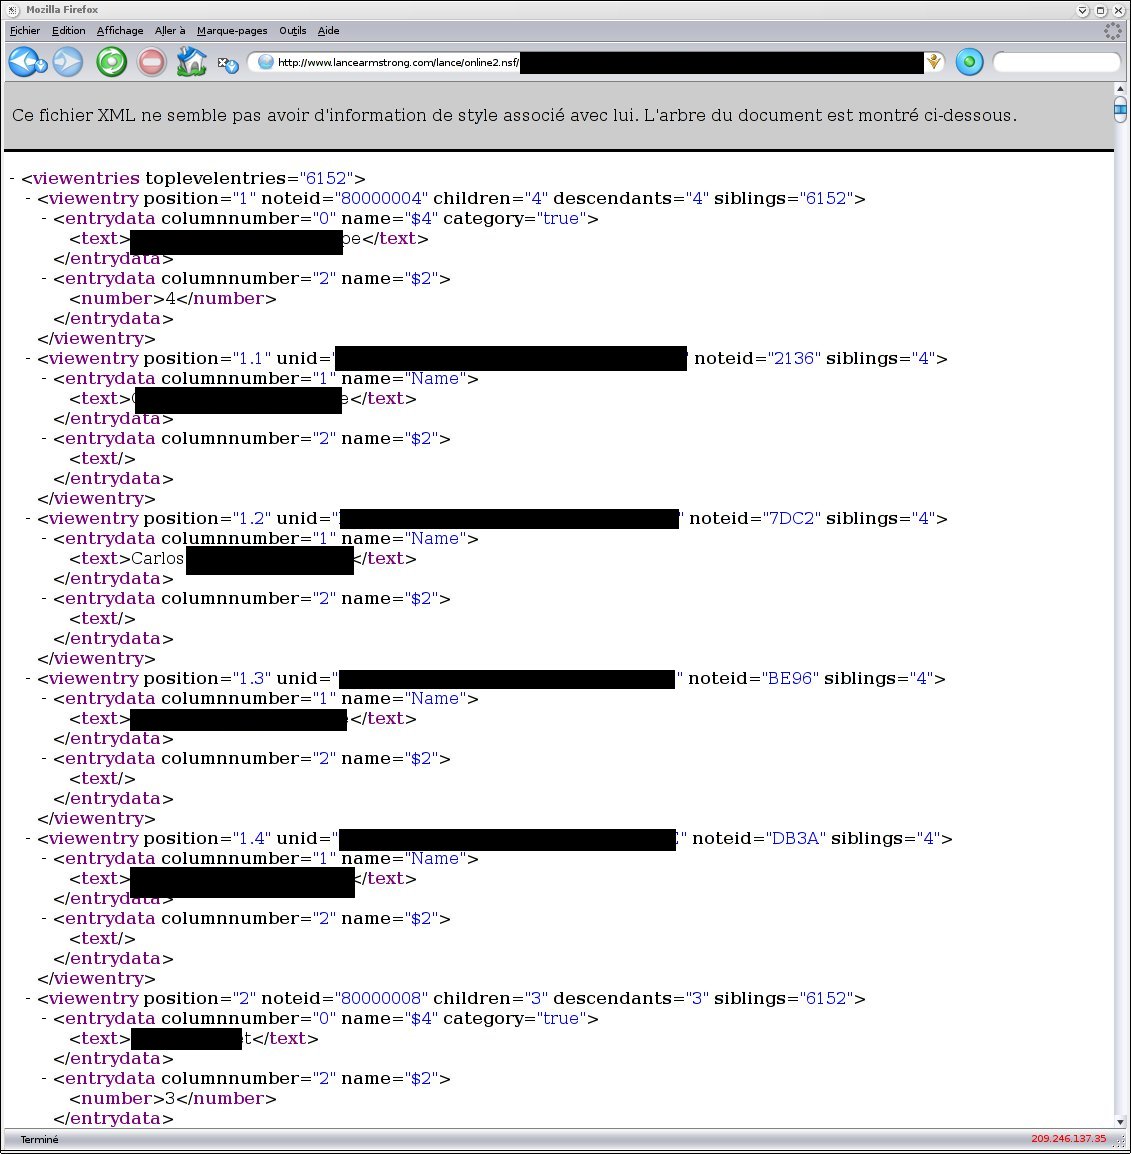Click the site icon in the address bar
Image resolution: width=1131 pixels, height=1154 pixels.
tap(266, 63)
